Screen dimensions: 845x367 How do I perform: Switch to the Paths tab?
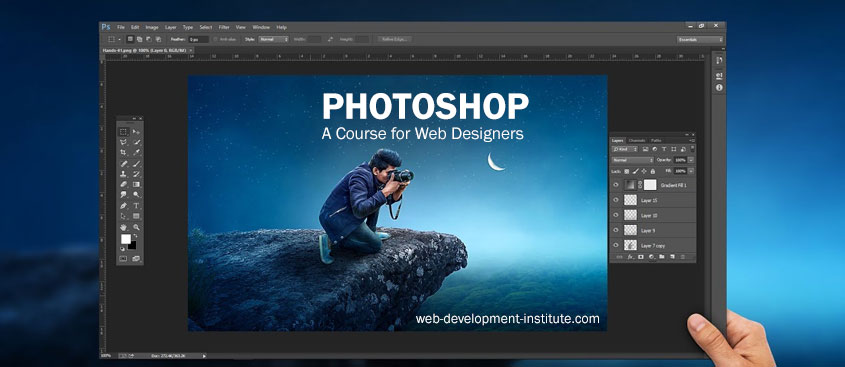click(656, 141)
